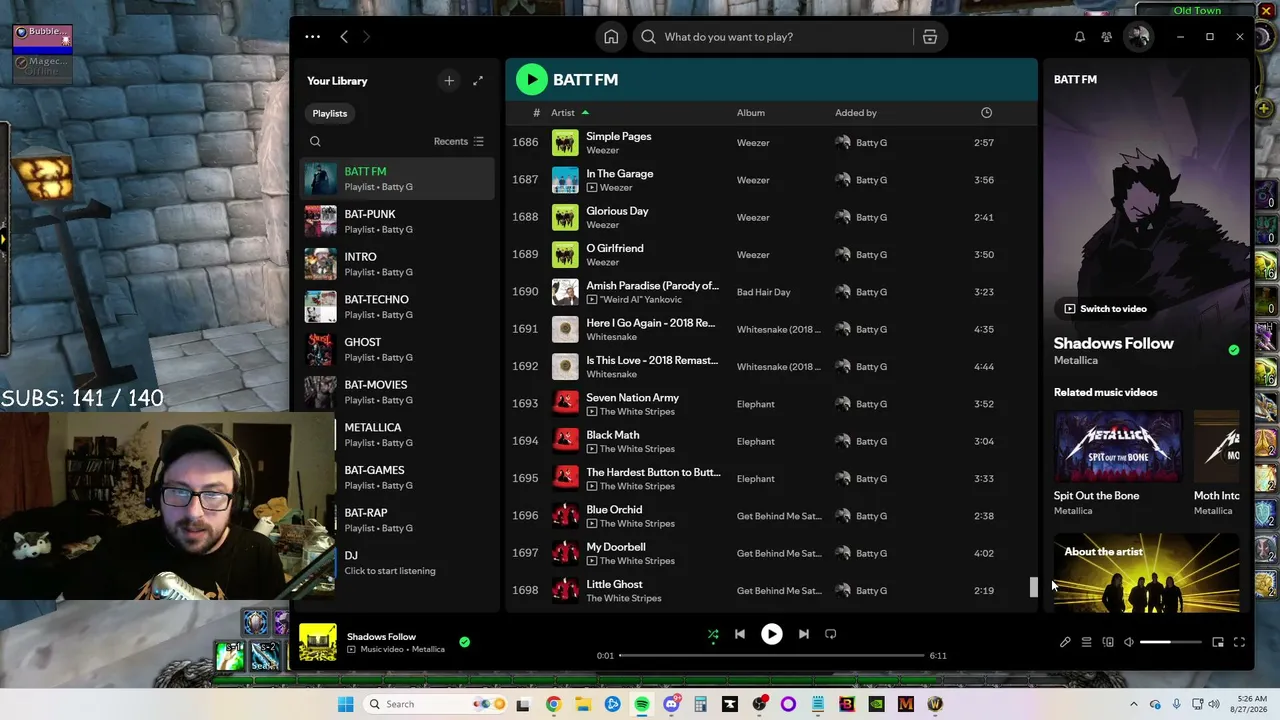Seek within the song progress bar
1280x720 pixels.
pyautogui.click(x=772, y=655)
